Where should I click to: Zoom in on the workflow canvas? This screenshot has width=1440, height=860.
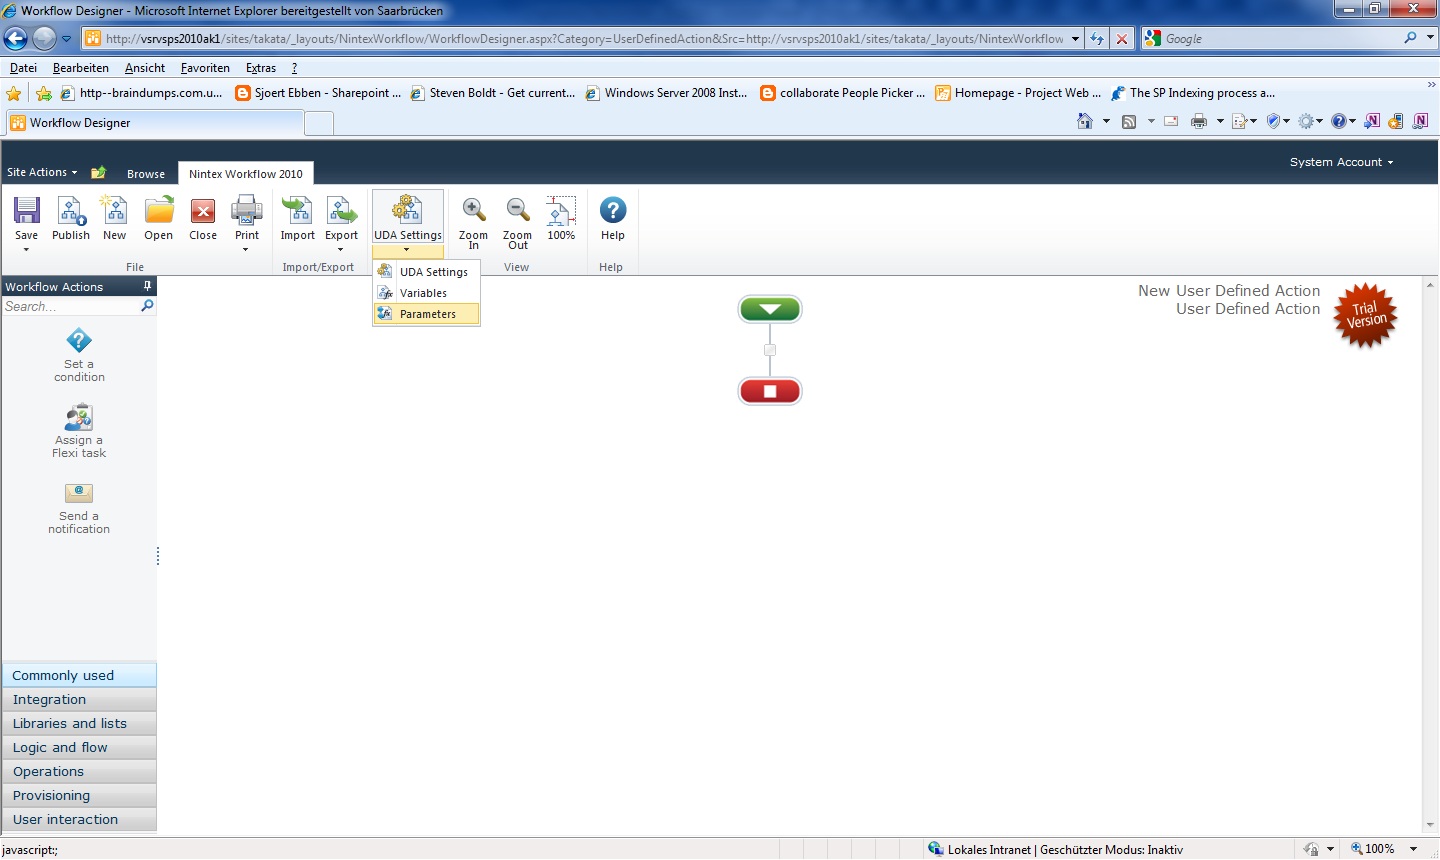coord(473,220)
